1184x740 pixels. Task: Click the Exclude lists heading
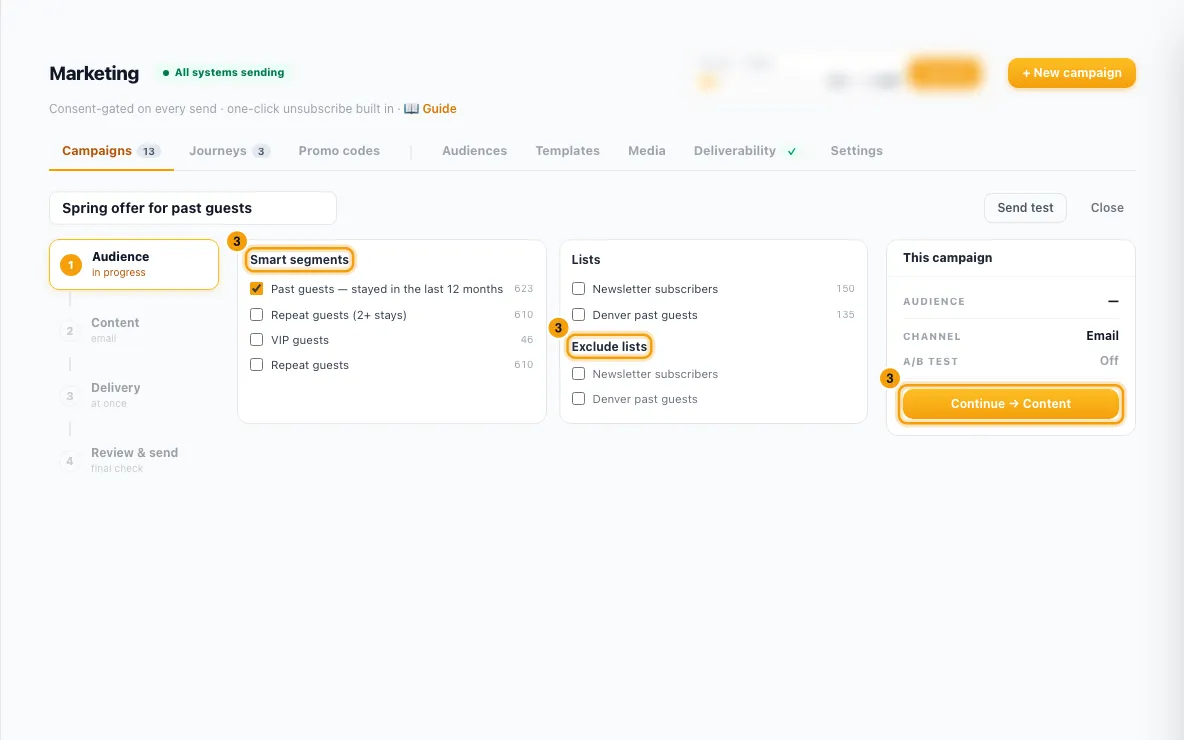(609, 347)
